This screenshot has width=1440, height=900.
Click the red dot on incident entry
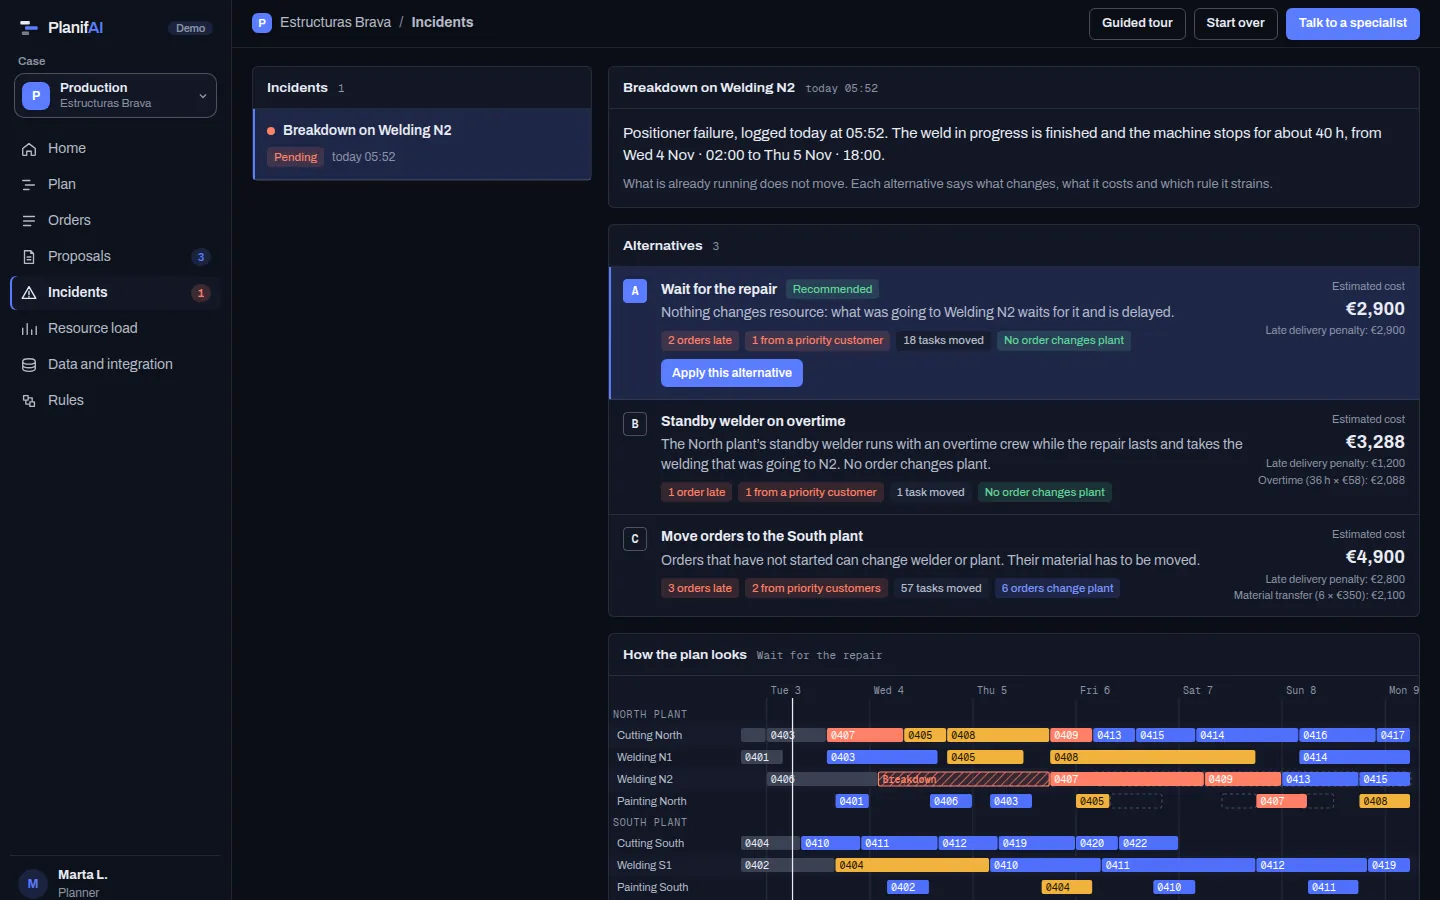click(271, 131)
